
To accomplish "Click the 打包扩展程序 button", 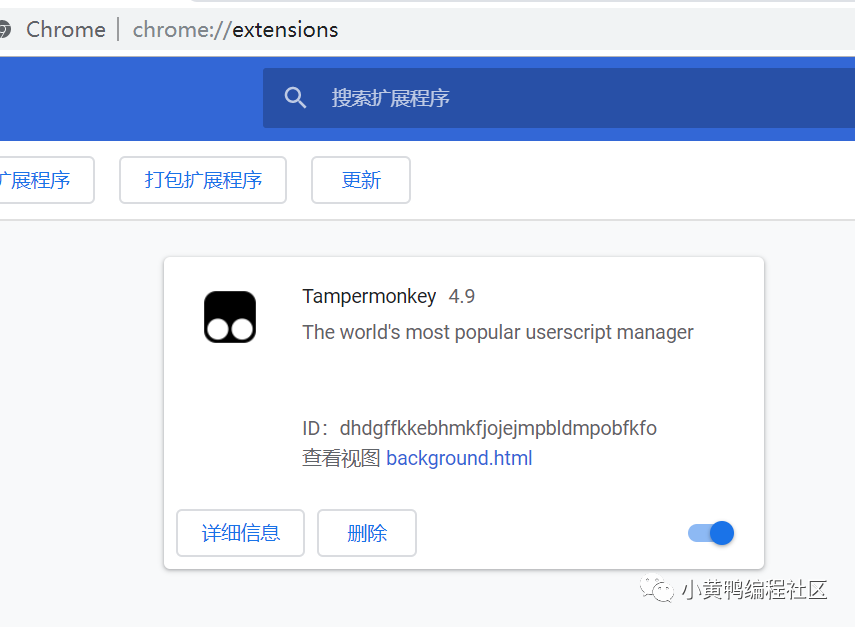I will (x=203, y=180).
